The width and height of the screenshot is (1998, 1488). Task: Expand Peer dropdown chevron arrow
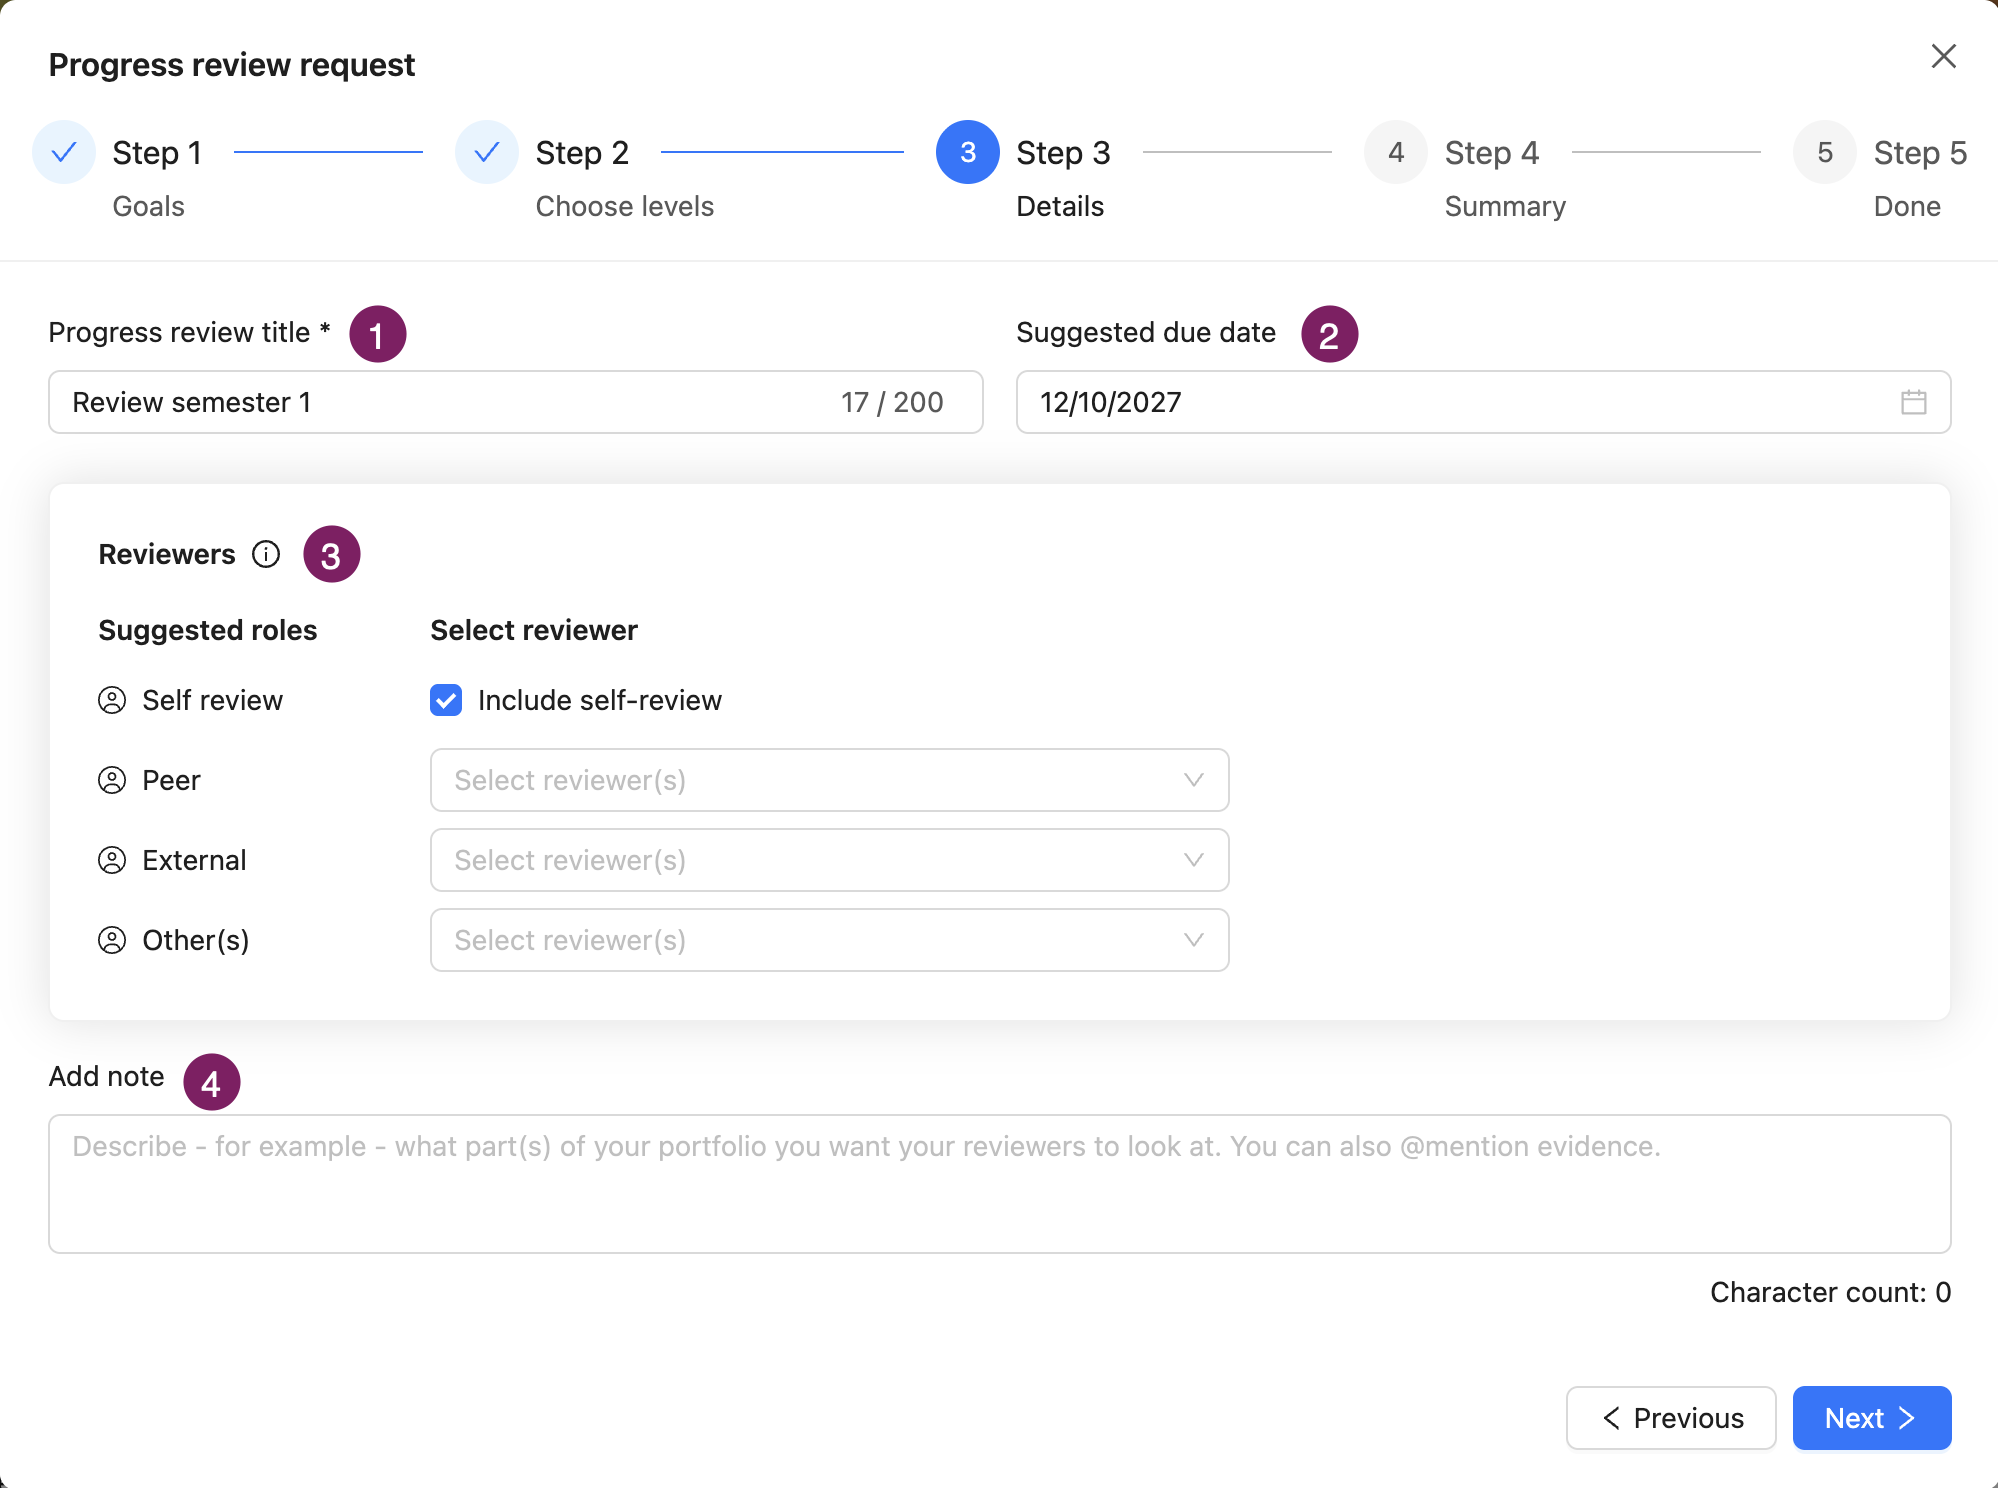pyautogui.click(x=1193, y=780)
